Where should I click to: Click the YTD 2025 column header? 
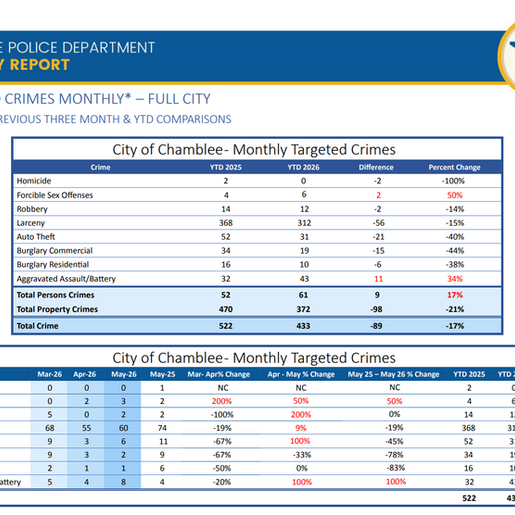tap(226, 167)
